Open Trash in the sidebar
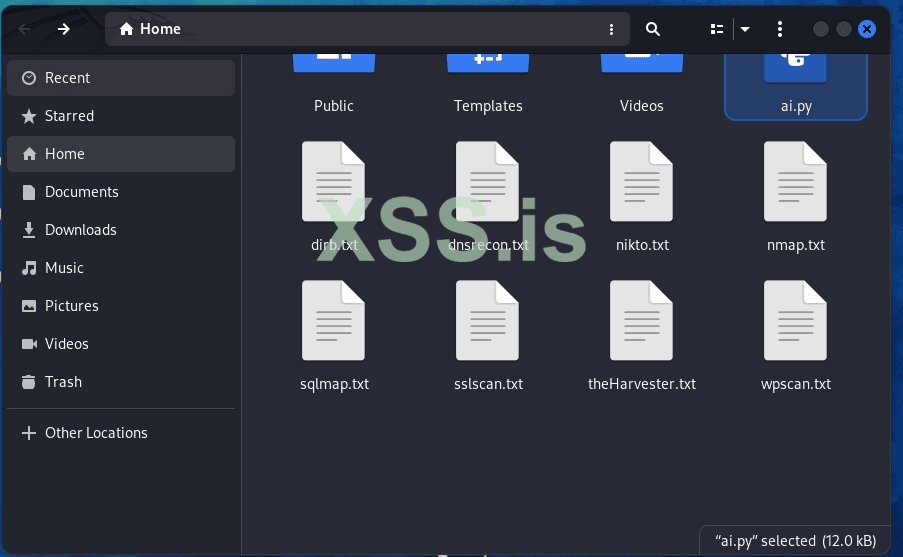Image resolution: width=903 pixels, height=557 pixels. pyautogui.click(x=121, y=382)
